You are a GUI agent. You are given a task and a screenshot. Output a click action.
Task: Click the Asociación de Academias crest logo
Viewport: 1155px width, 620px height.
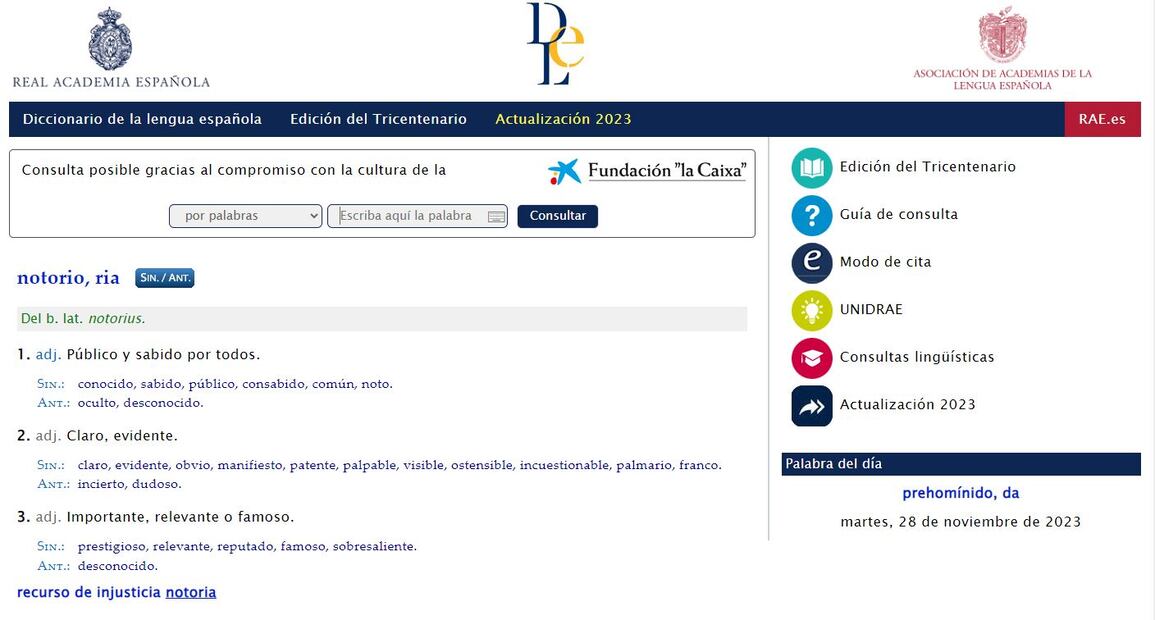click(x=1002, y=36)
